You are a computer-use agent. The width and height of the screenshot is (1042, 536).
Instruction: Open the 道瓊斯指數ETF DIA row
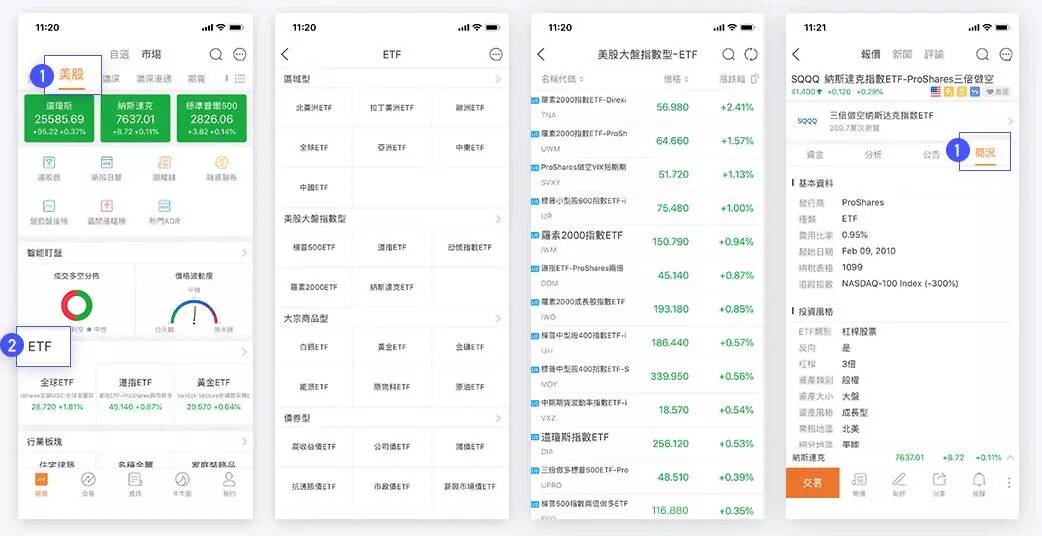(x=647, y=444)
